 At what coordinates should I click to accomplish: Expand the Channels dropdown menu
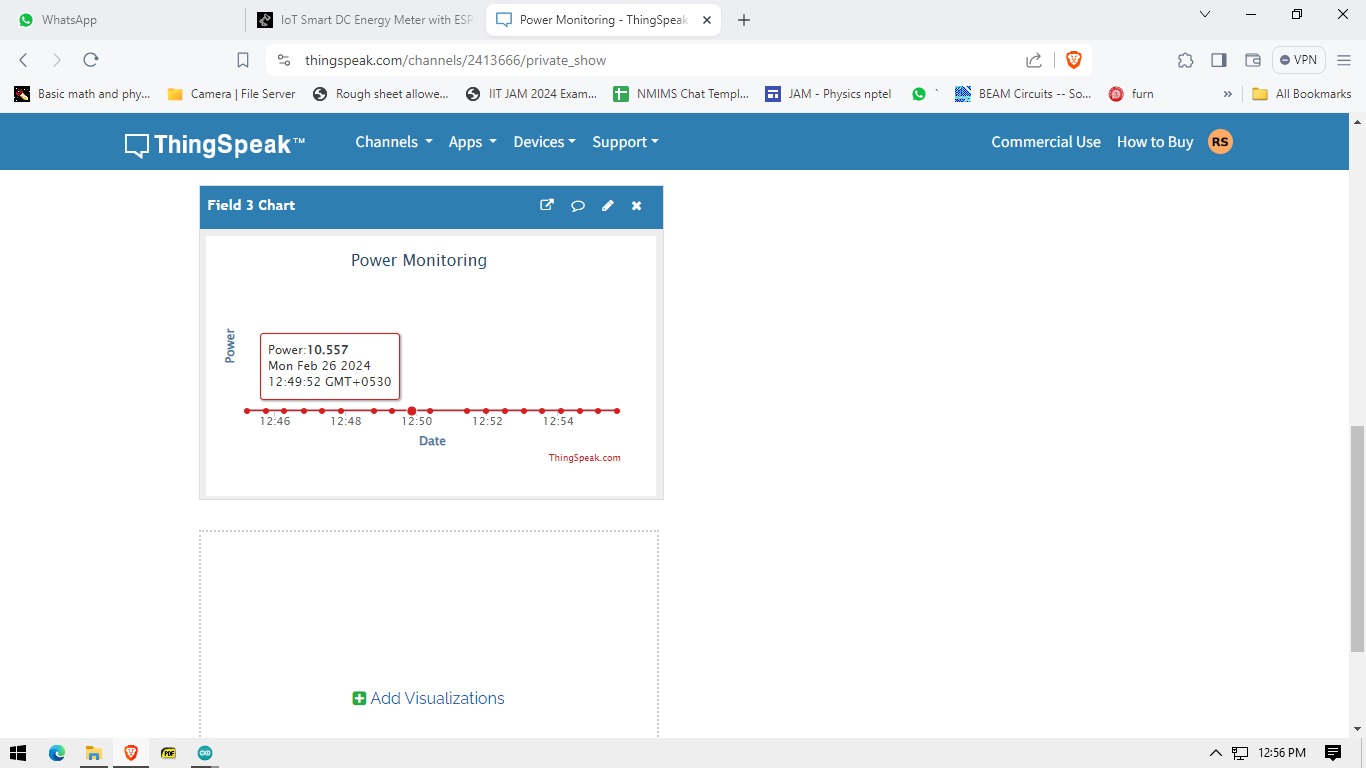pyautogui.click(x=393, y=142)
